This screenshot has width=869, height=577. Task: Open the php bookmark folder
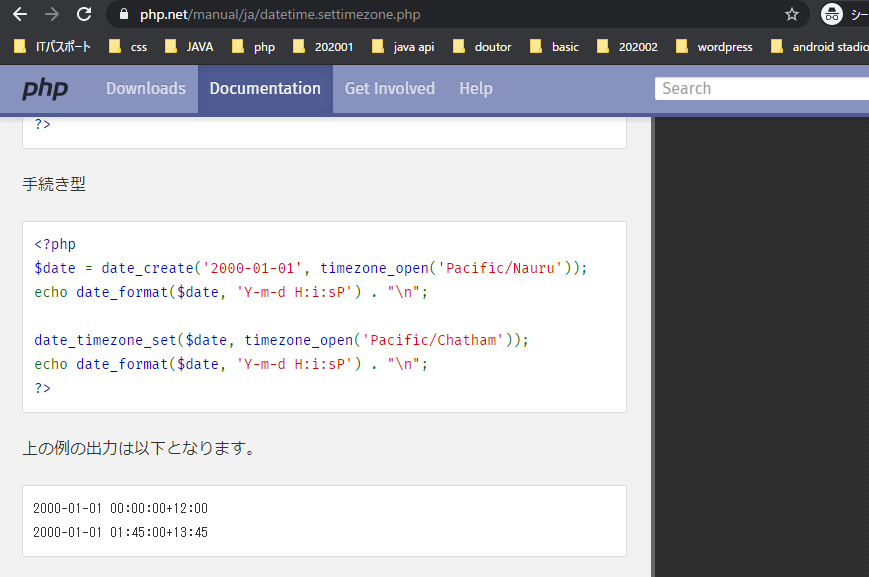point(253,47)
